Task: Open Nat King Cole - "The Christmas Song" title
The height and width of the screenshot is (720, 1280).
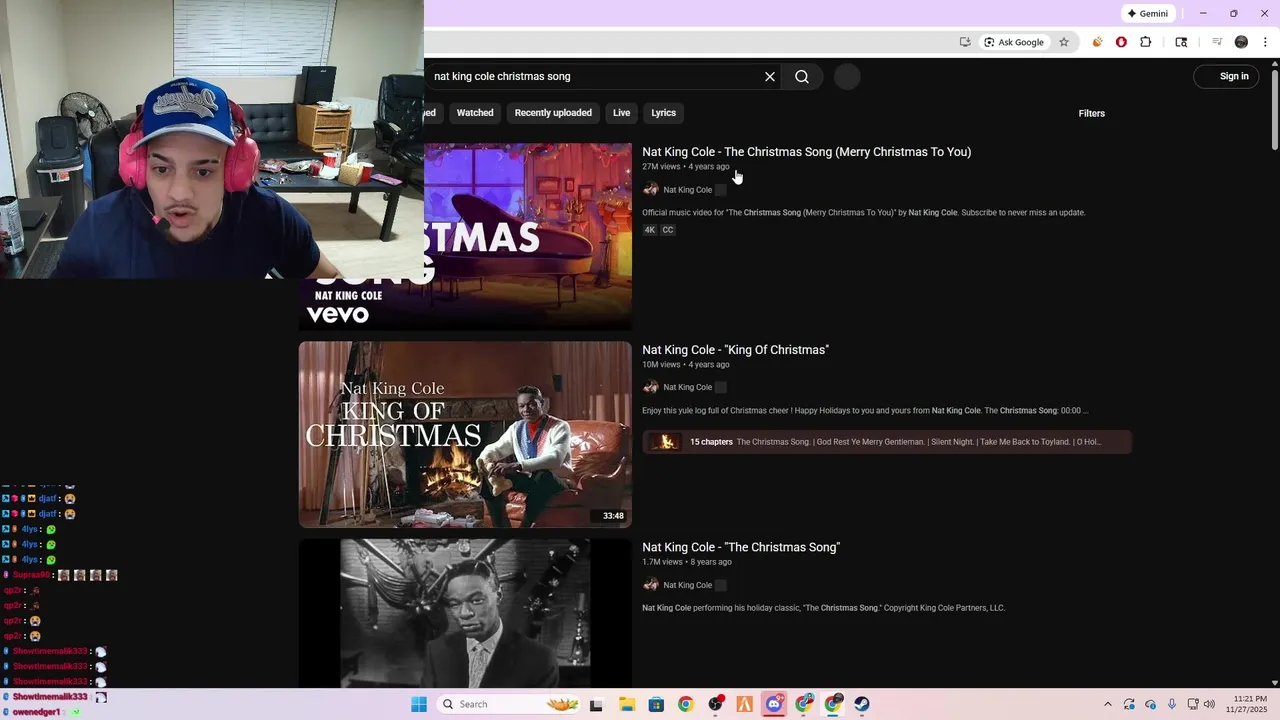Action: [x=741, y=547]
